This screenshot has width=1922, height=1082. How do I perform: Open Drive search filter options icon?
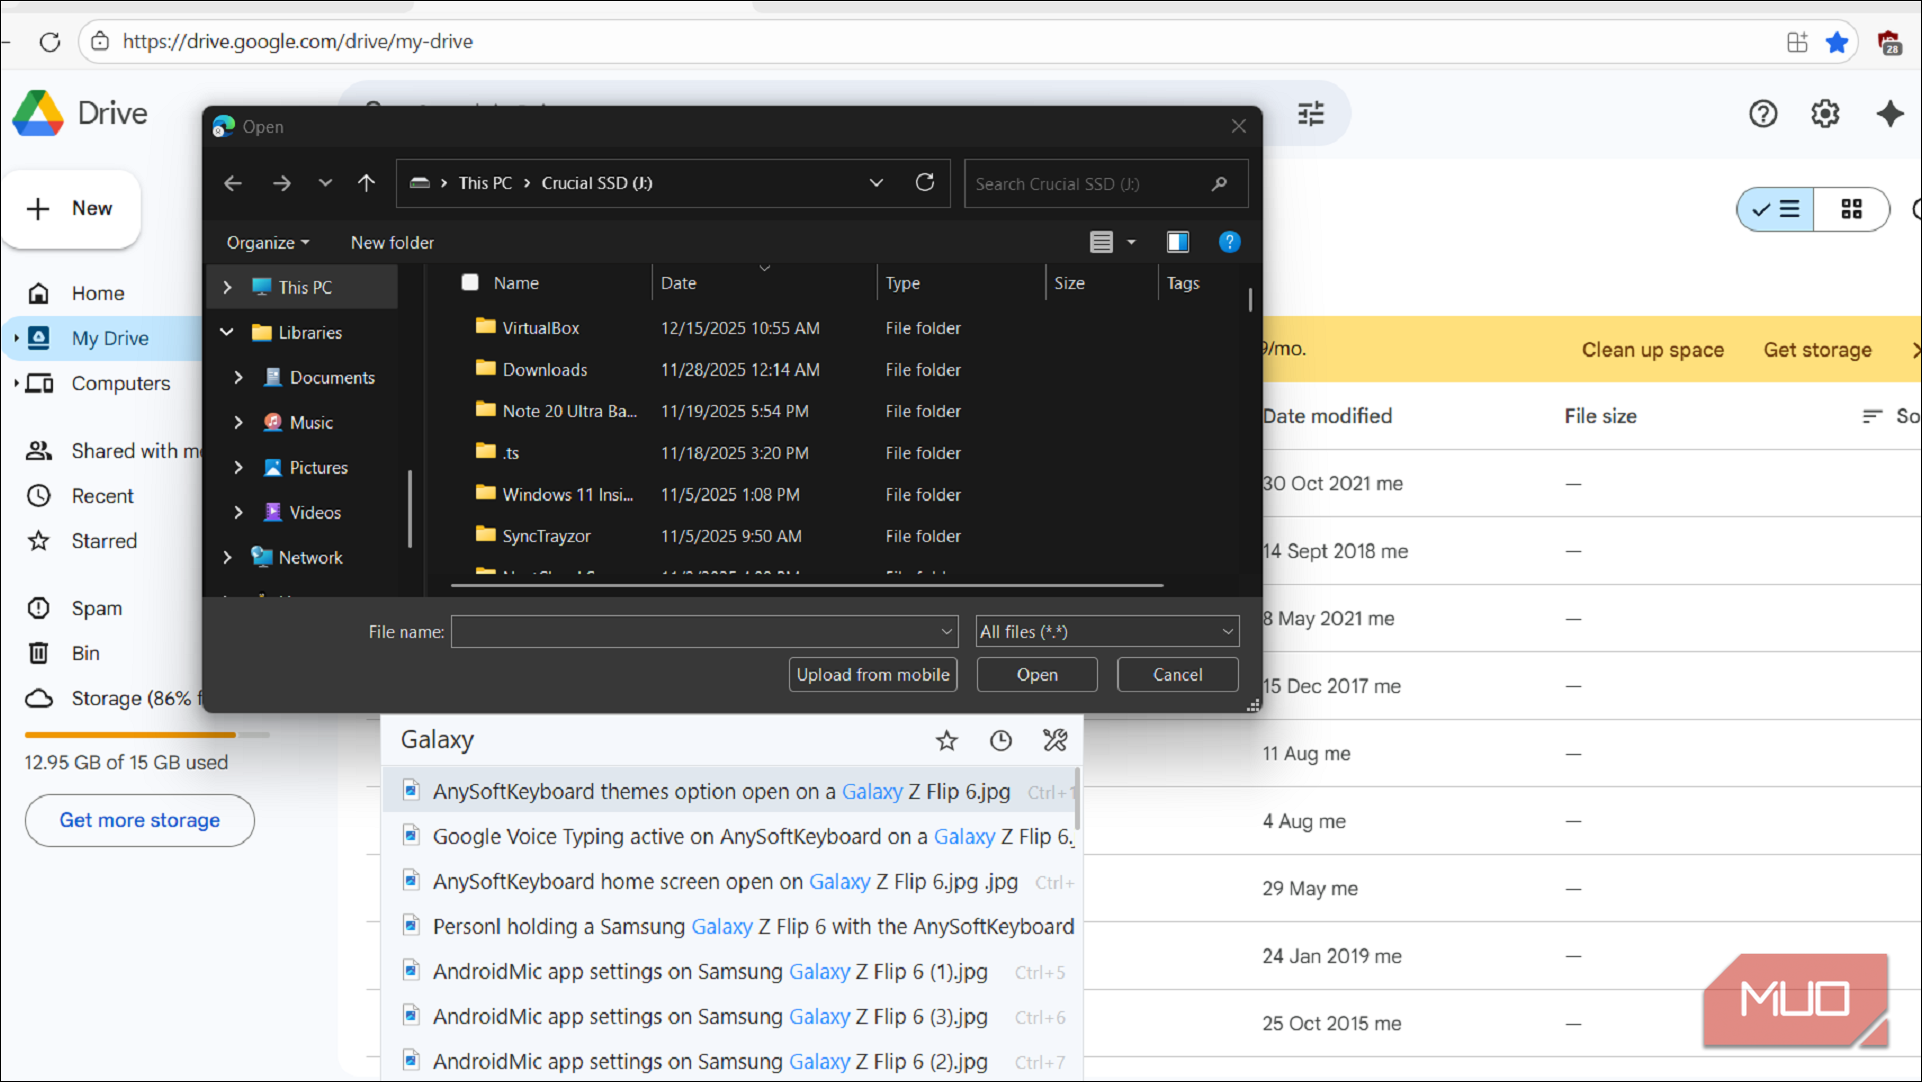tap(1311, 113)
